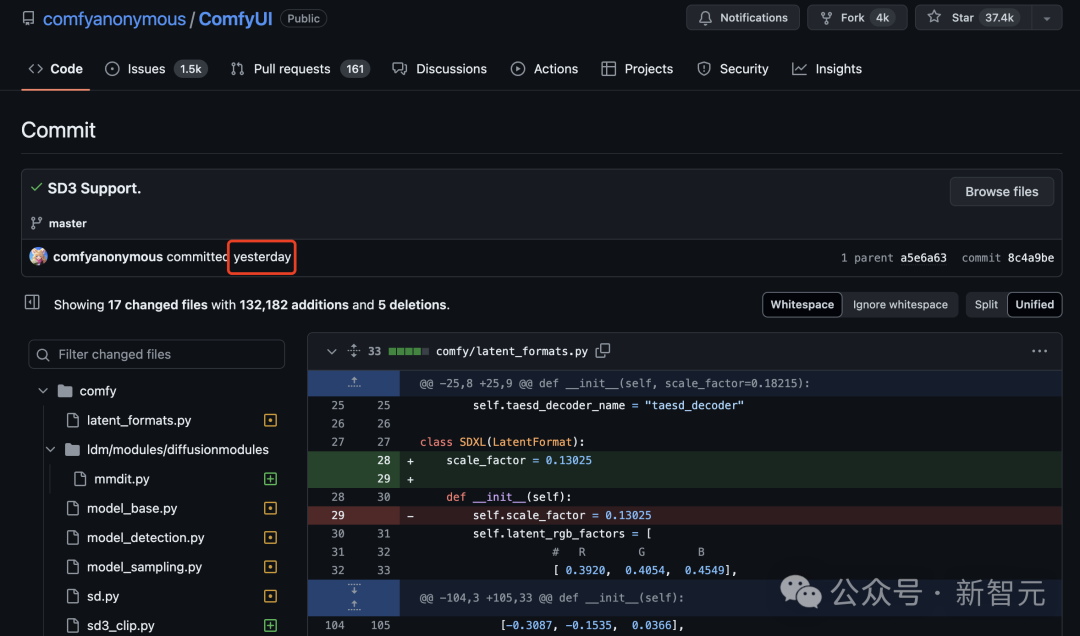
Task: Collapse the latent_formats.py diff chevron
Action: click(331, 351)
